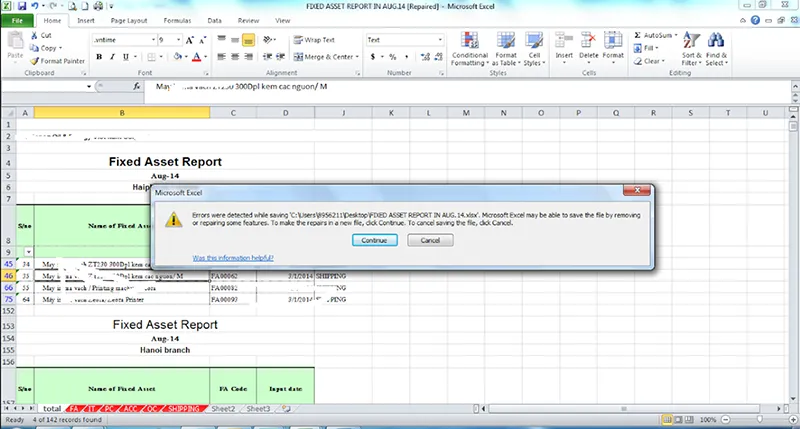Click the Orientation text-angle icon
The height and width of the screenshot is (429, 800).
click(268, 40)
